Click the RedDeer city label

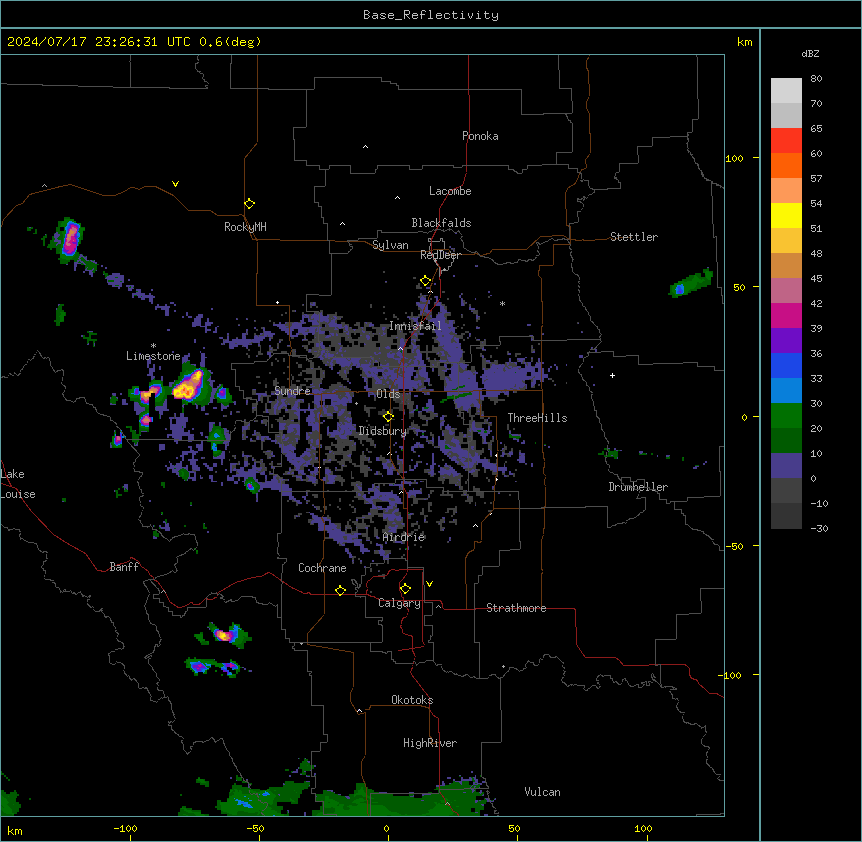[x=441, y=255]
